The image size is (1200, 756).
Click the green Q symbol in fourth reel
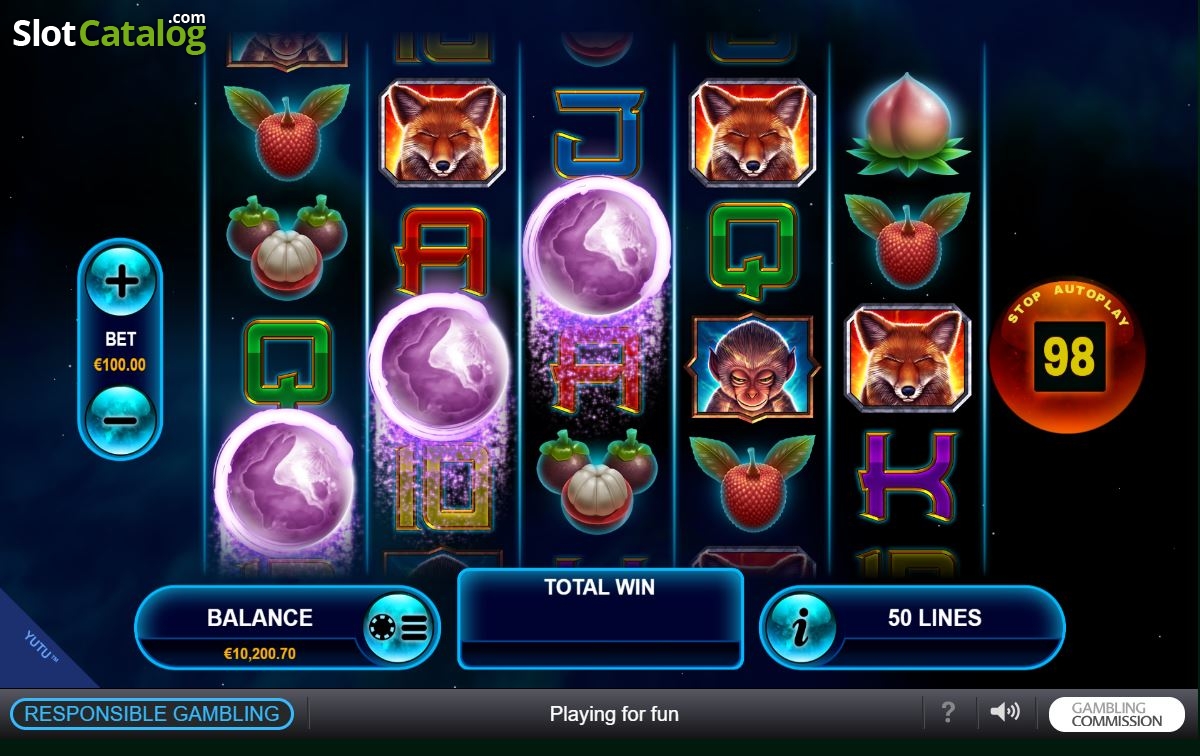tap(753, 249)
